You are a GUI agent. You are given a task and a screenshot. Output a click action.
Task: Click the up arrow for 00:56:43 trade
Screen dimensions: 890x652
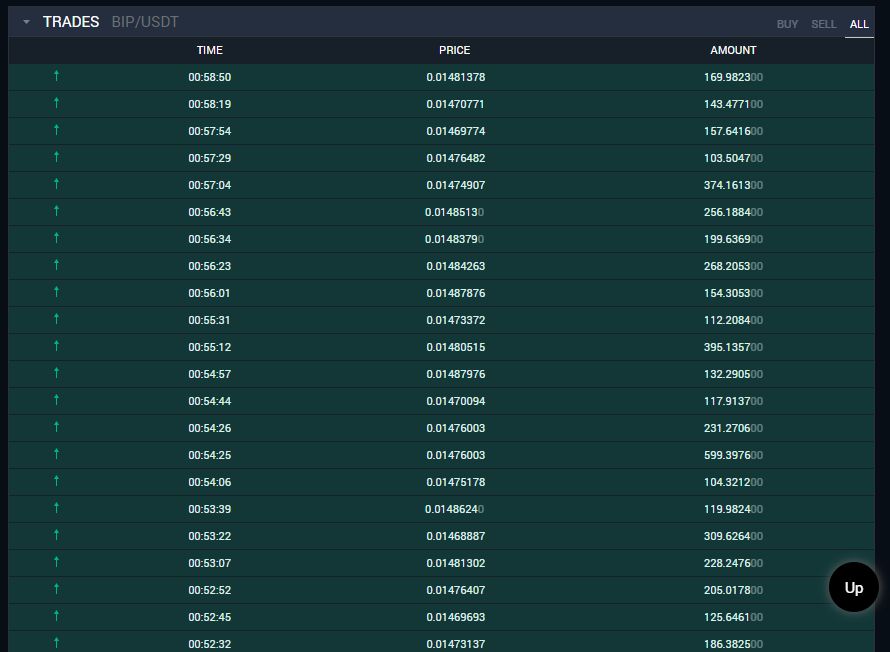[x=56, y=211]
